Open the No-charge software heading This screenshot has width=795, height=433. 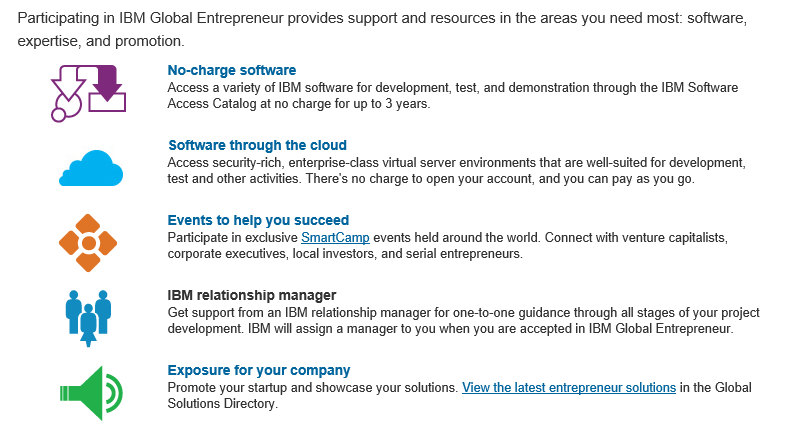click(232, 70)
